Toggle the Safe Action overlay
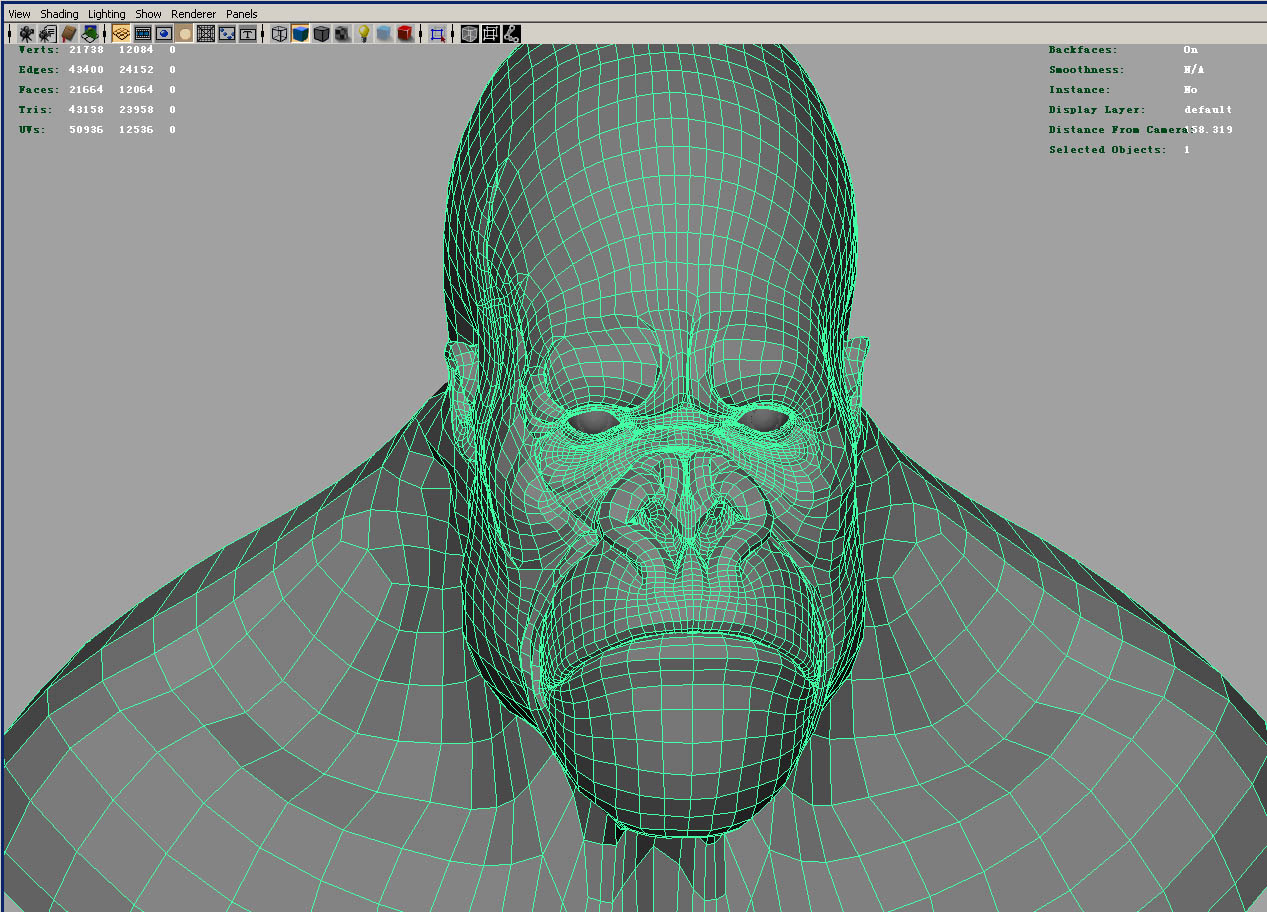Viewport: 1267px width, 912px height. 227,34
